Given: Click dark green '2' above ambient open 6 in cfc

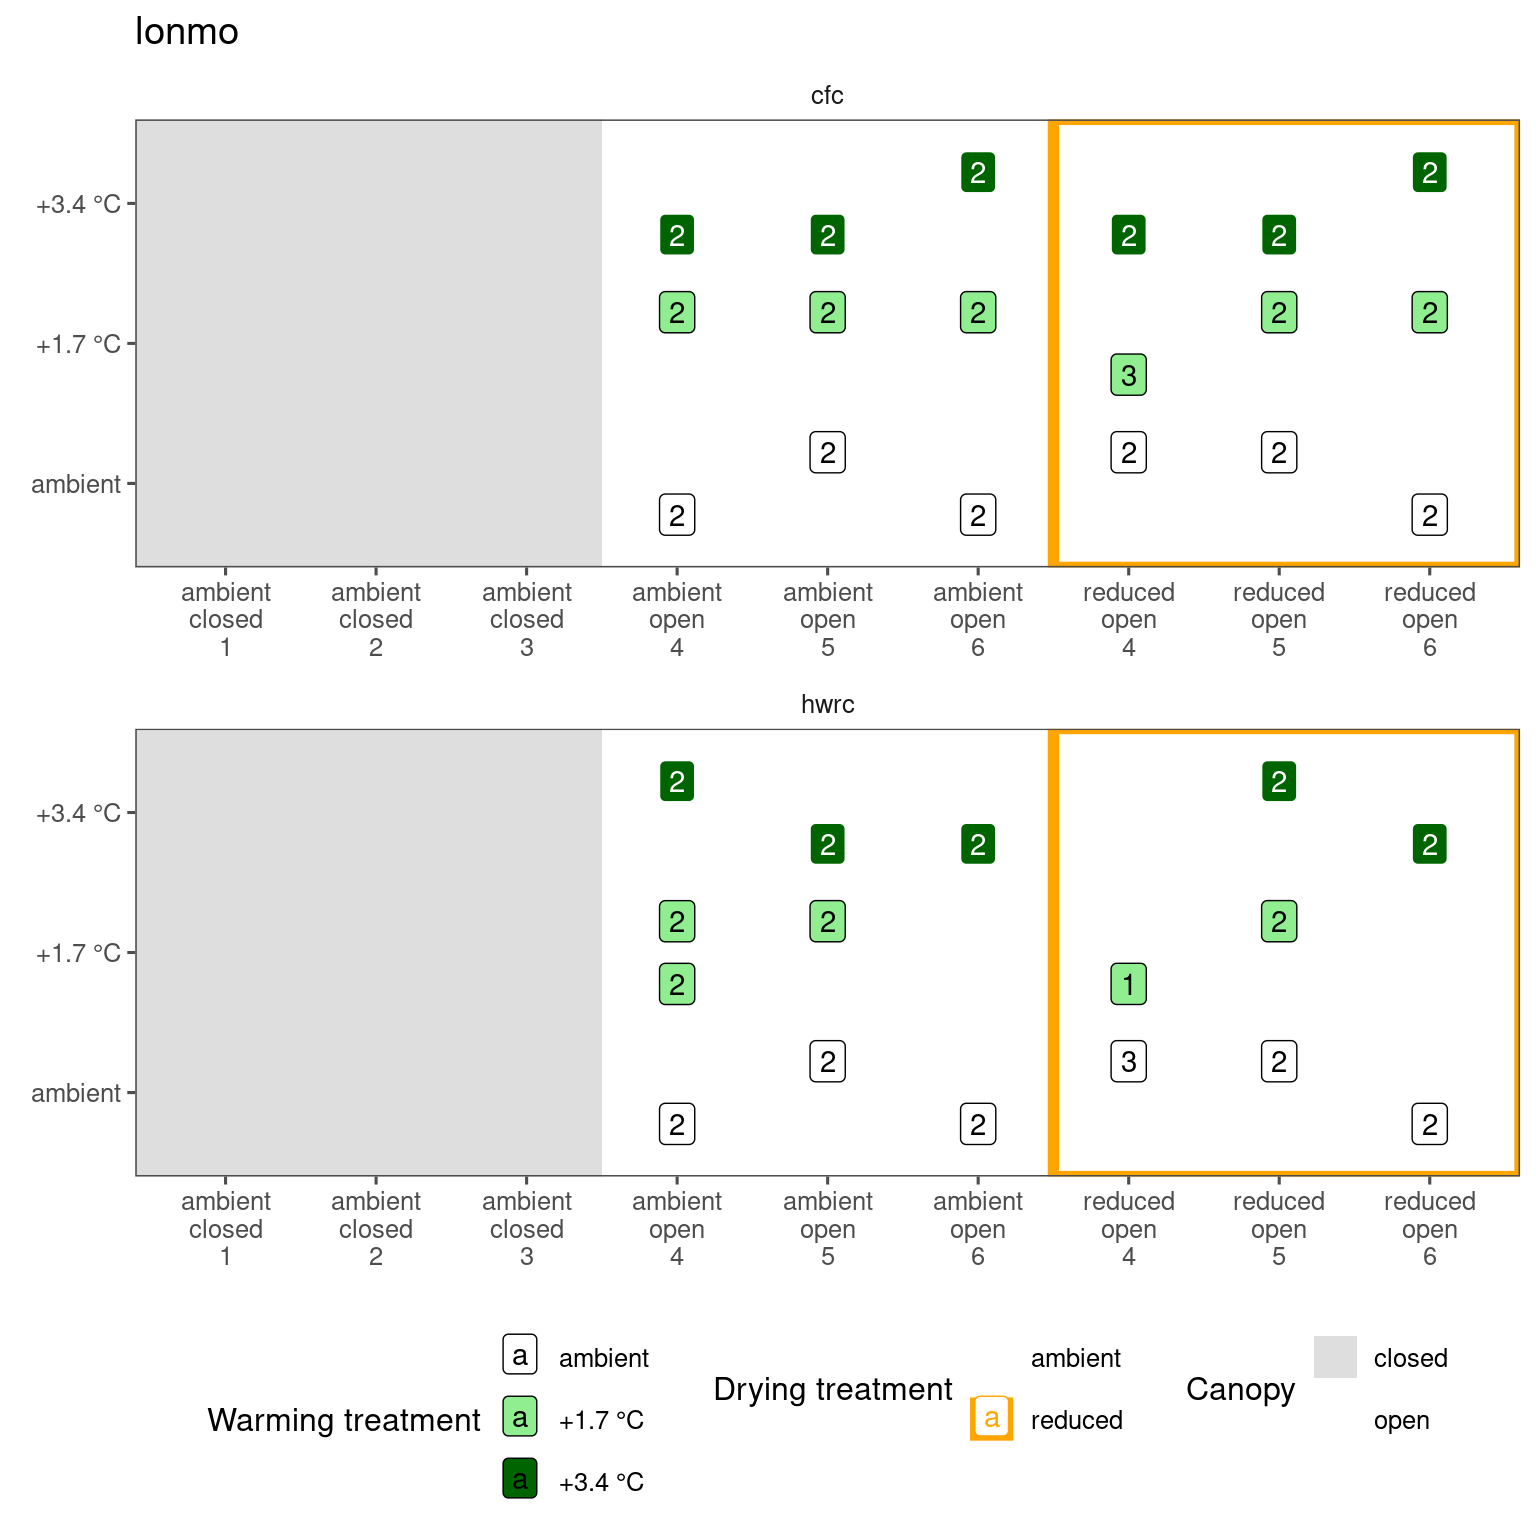Looking at the screenshot, I should tap(978, 172).
